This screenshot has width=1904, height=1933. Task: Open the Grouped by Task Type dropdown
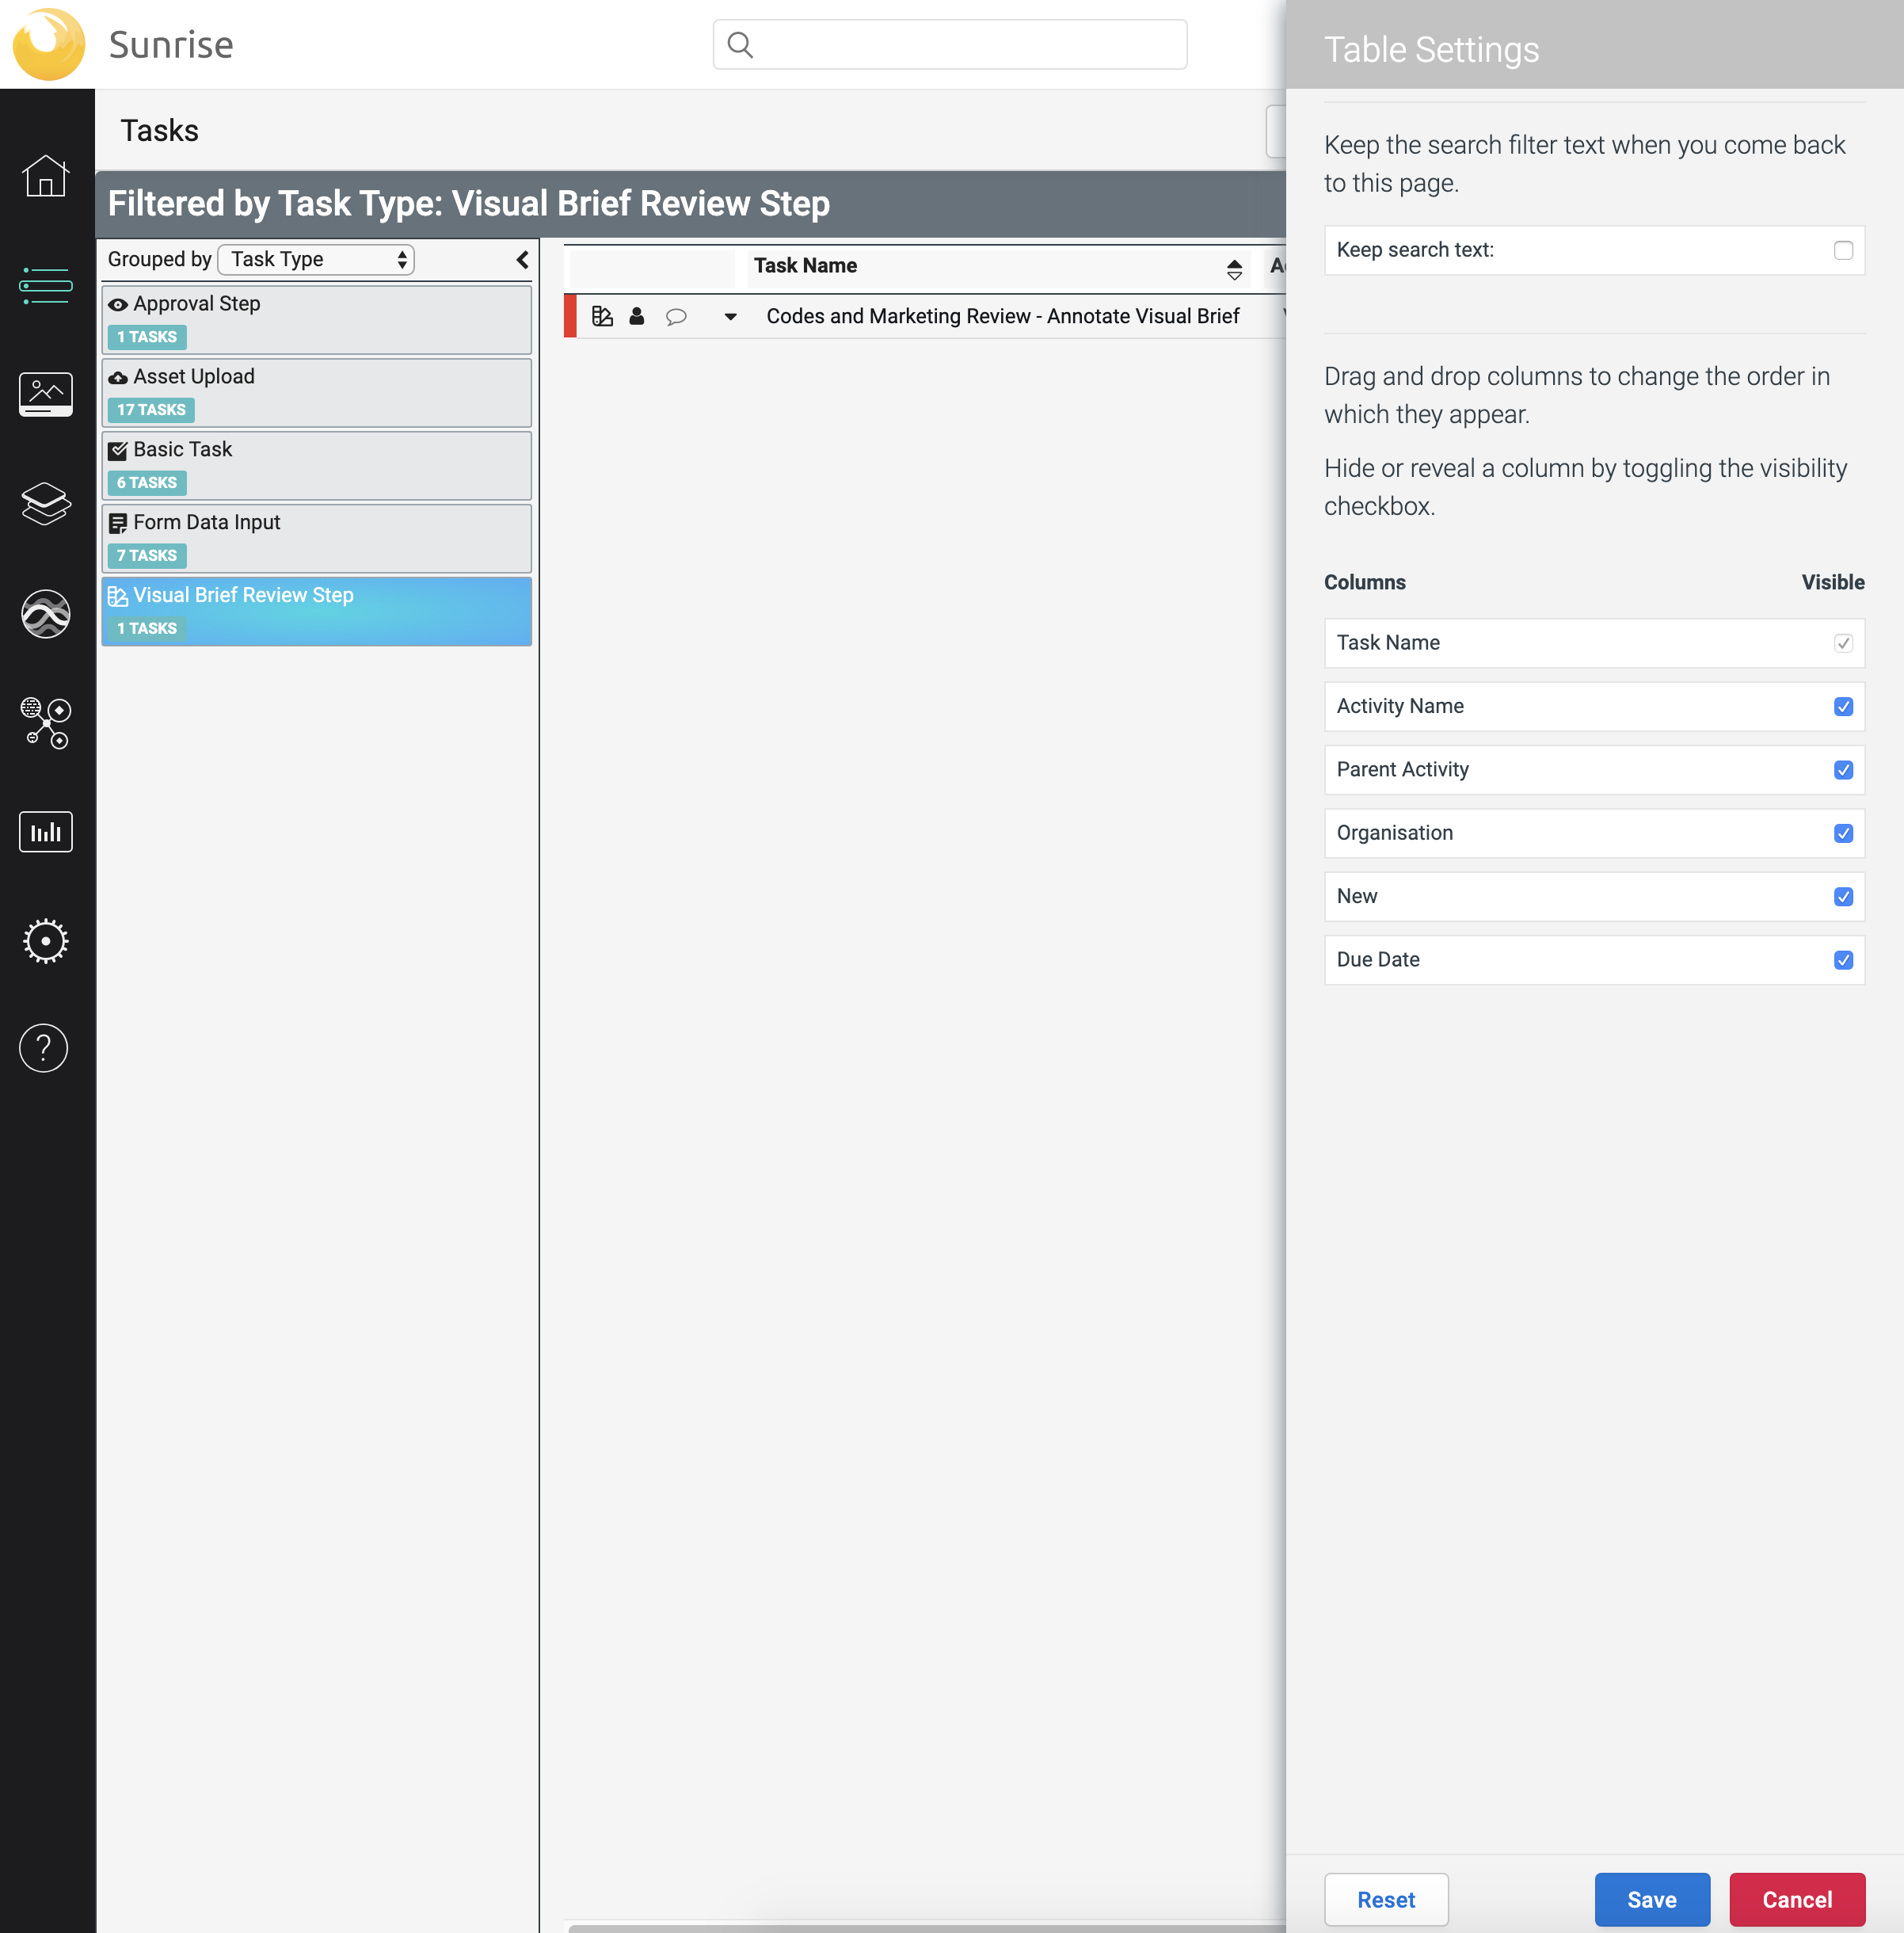pos(316,260)
